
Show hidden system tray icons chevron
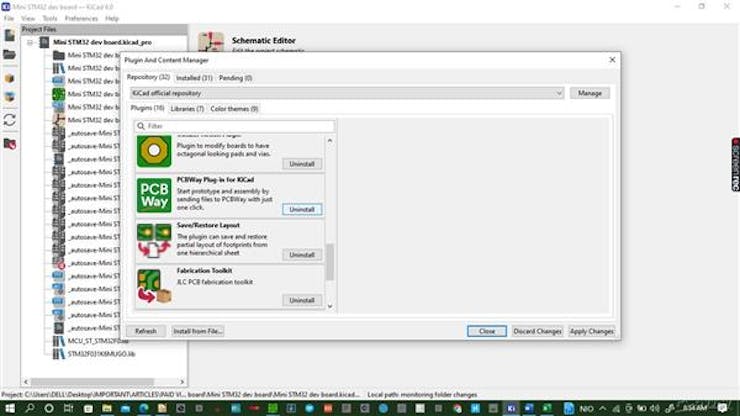(602, 408)
